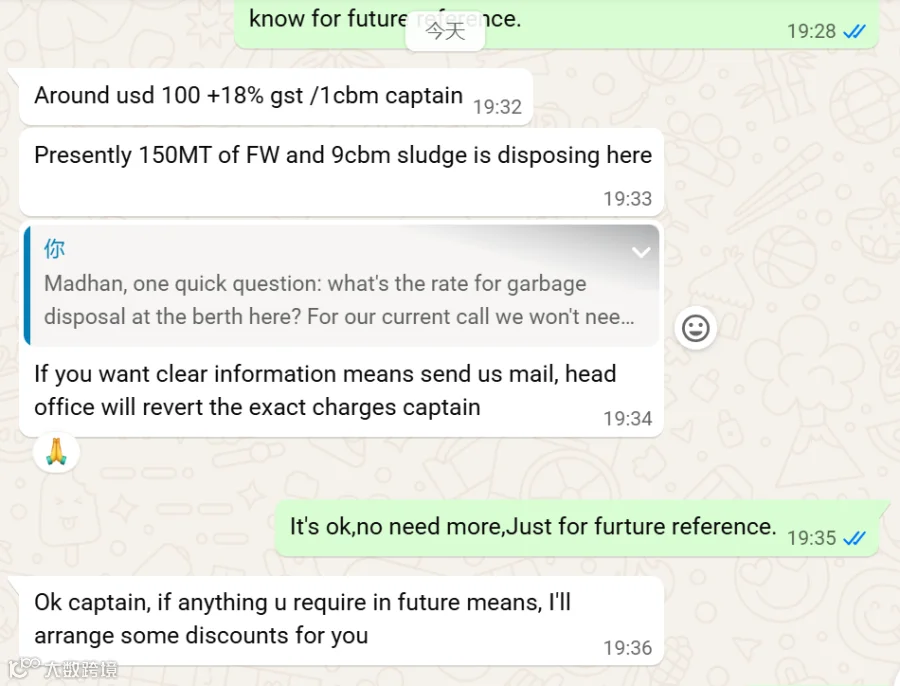The image size is (900, 686).
Task: Click the 19:32 timestamp
Action: (497, 107)
